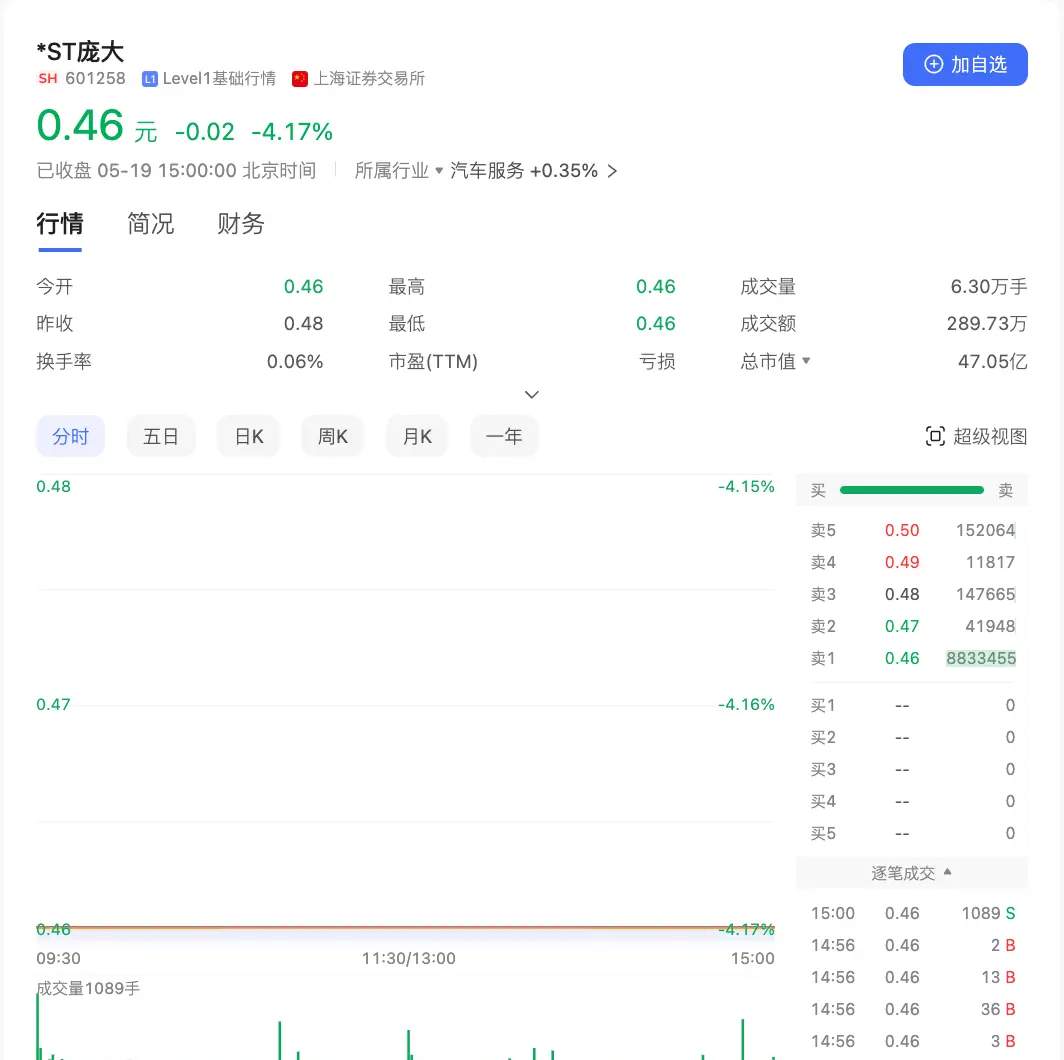This screenshot has width=1064, height=1060.
Task: Open the arrow next to 汽车服务 +0.35%
Action: (612, 171)
